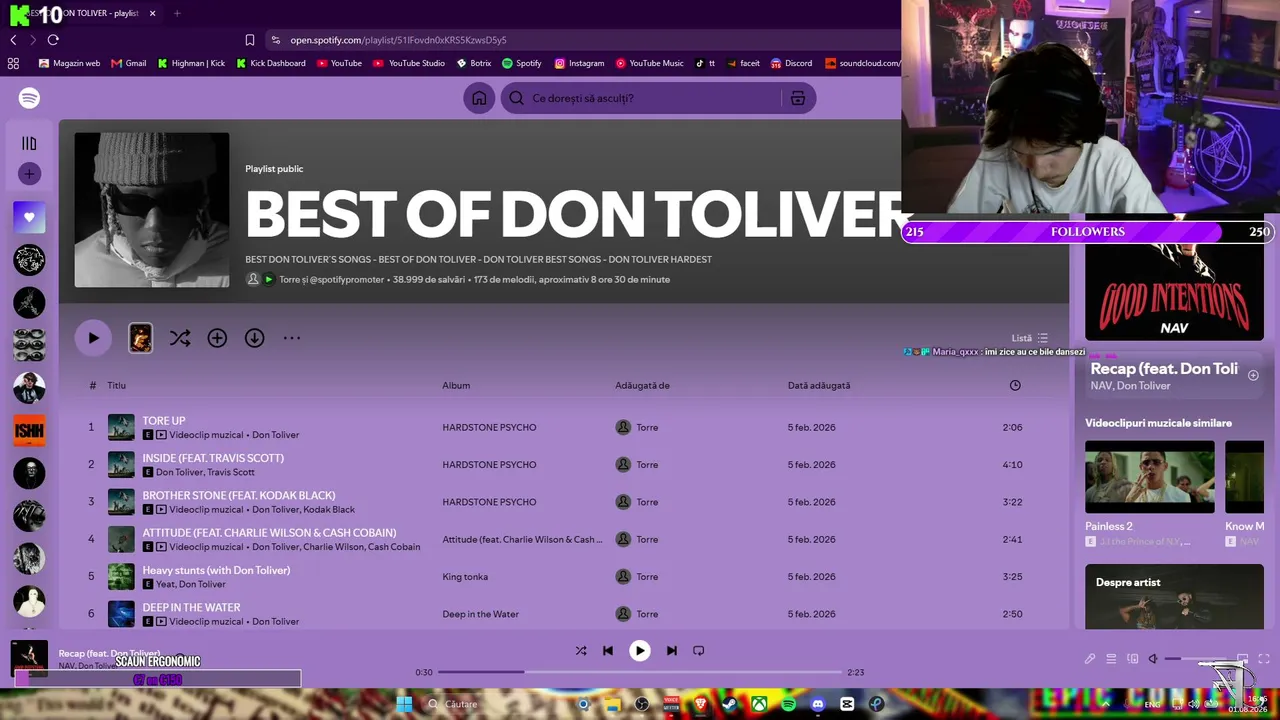Open Discord from the Windows taskbar

(819, 704)
